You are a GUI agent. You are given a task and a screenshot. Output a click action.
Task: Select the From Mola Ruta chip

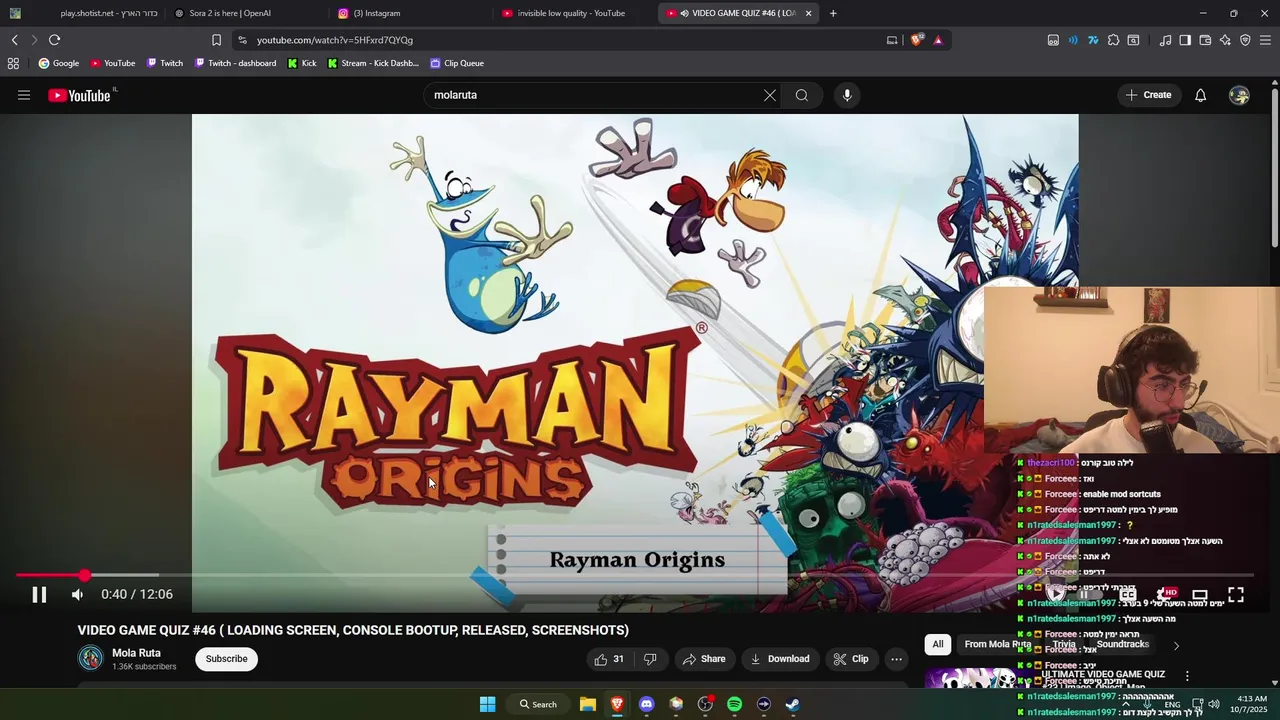click(997, 645)
